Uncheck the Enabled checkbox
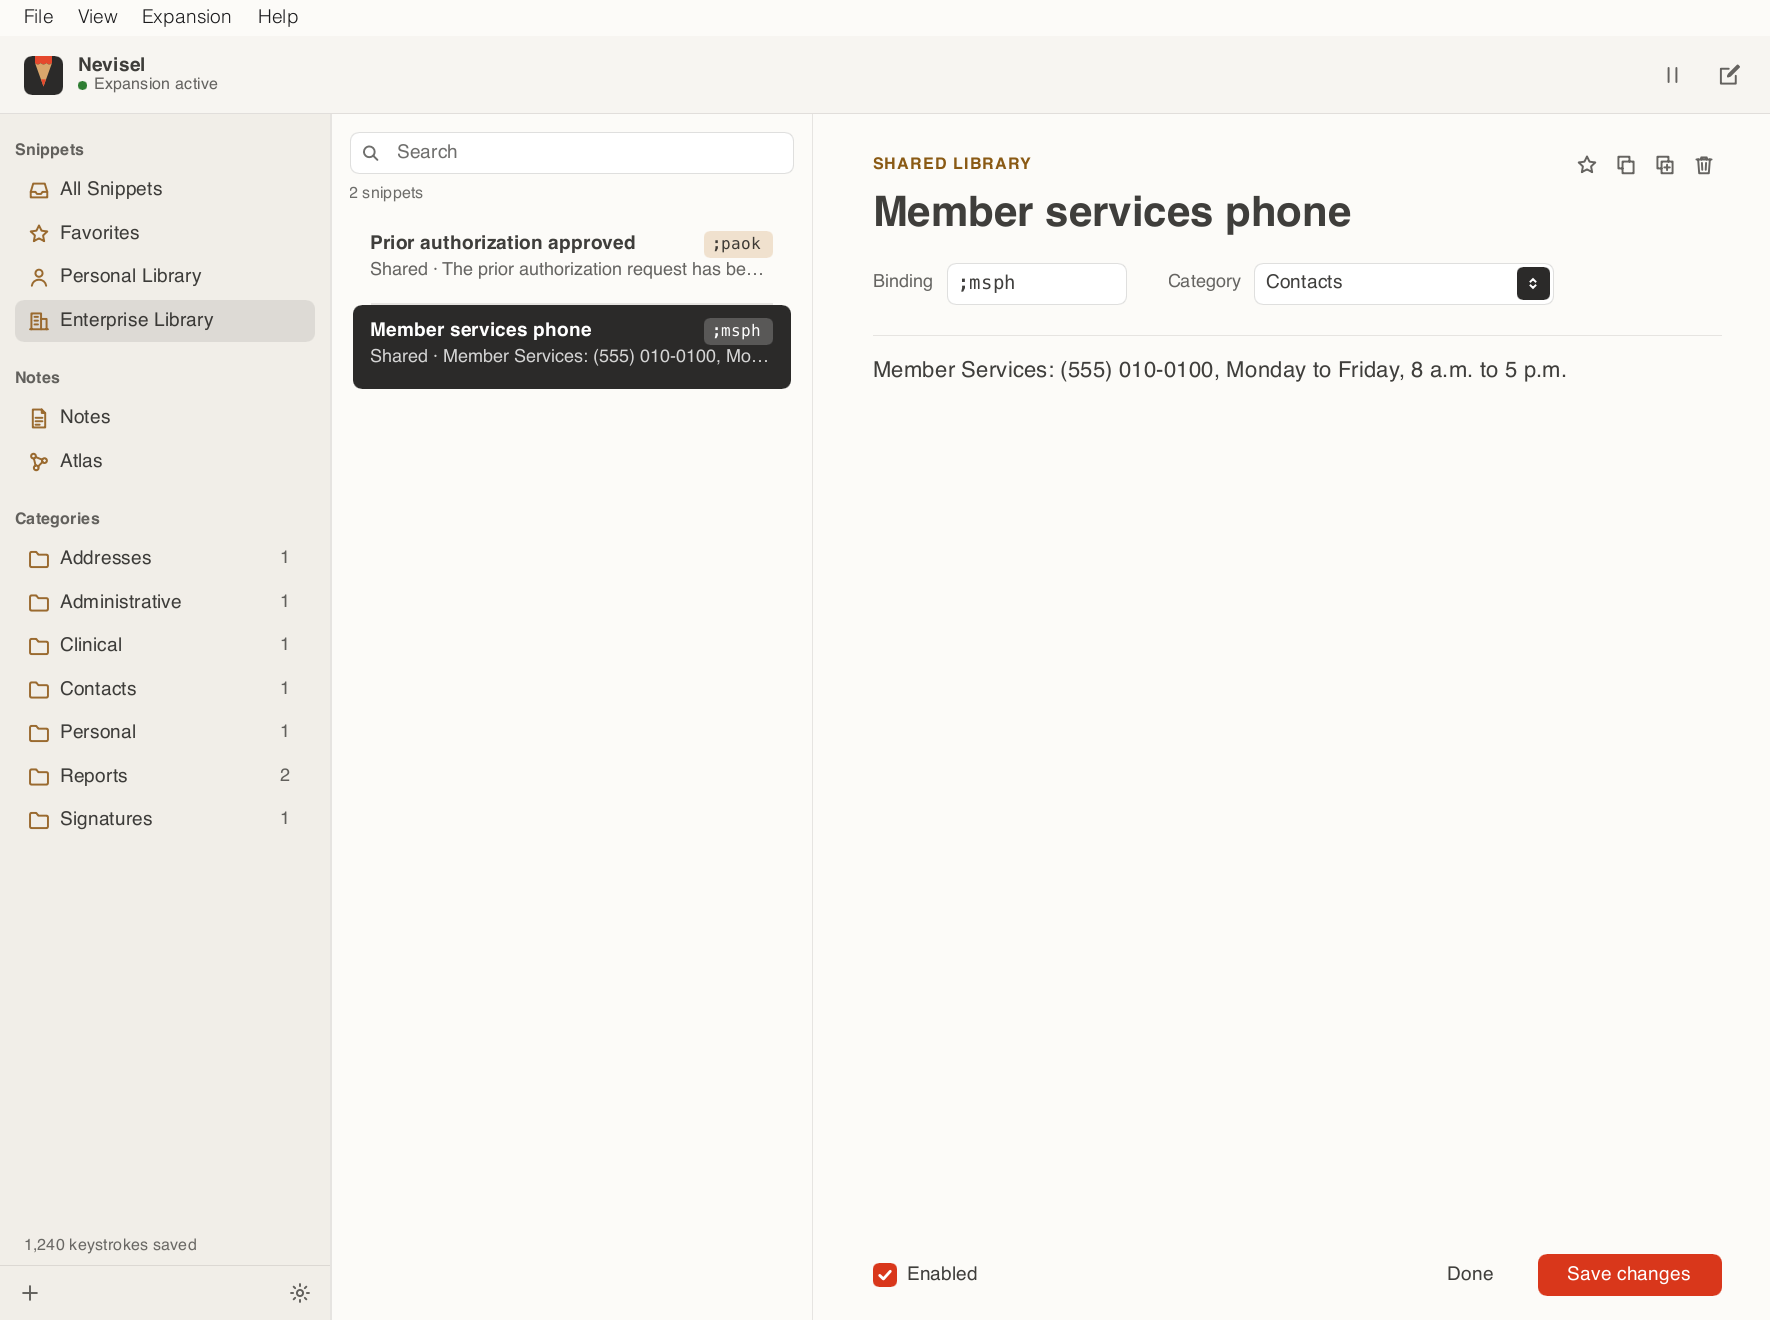 (x=885, y=1274)
